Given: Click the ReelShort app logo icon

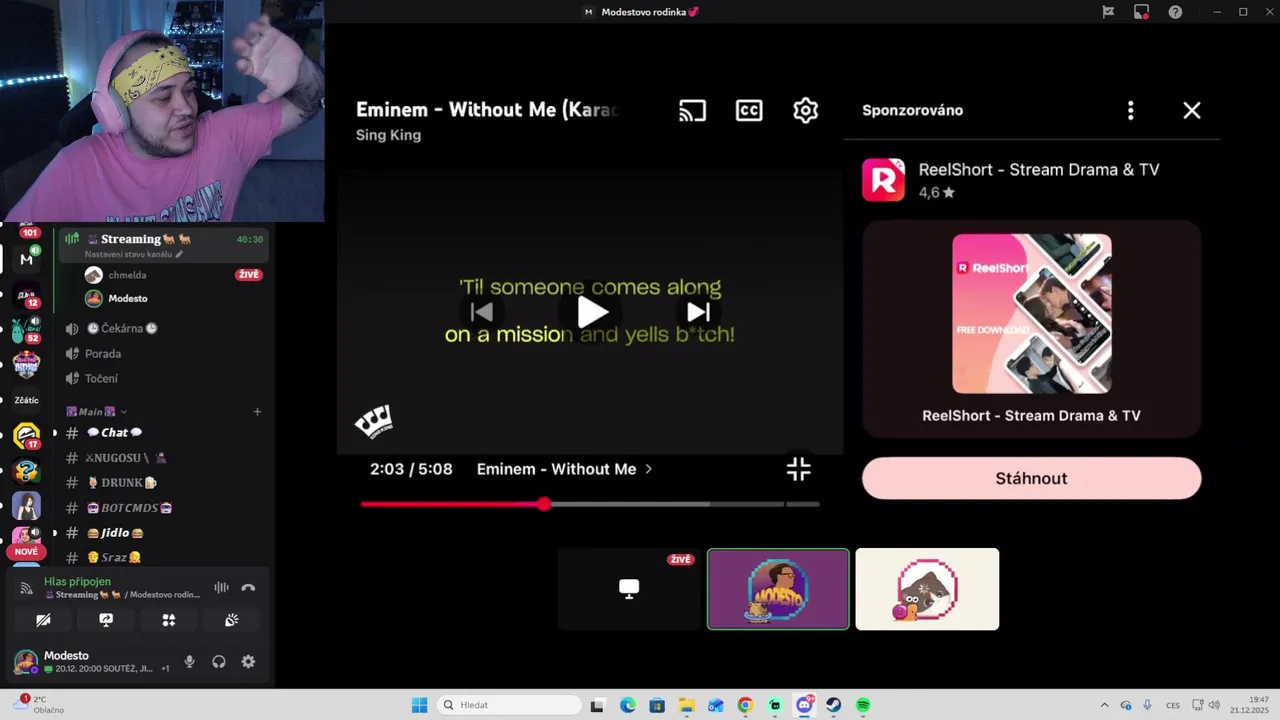Looking at the screenshot, I should (883, 180).
